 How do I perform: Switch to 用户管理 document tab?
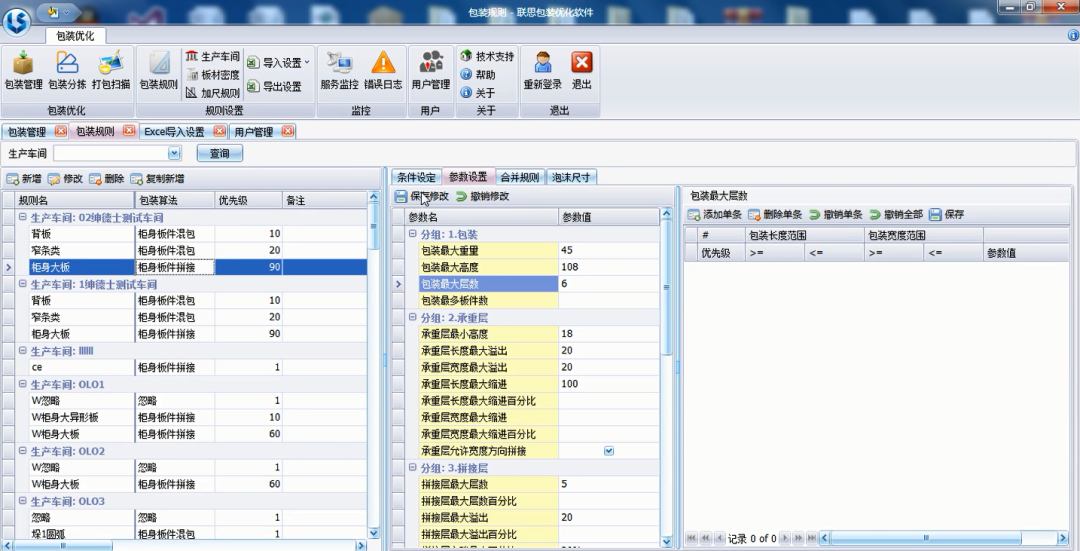tap(254, 132)
